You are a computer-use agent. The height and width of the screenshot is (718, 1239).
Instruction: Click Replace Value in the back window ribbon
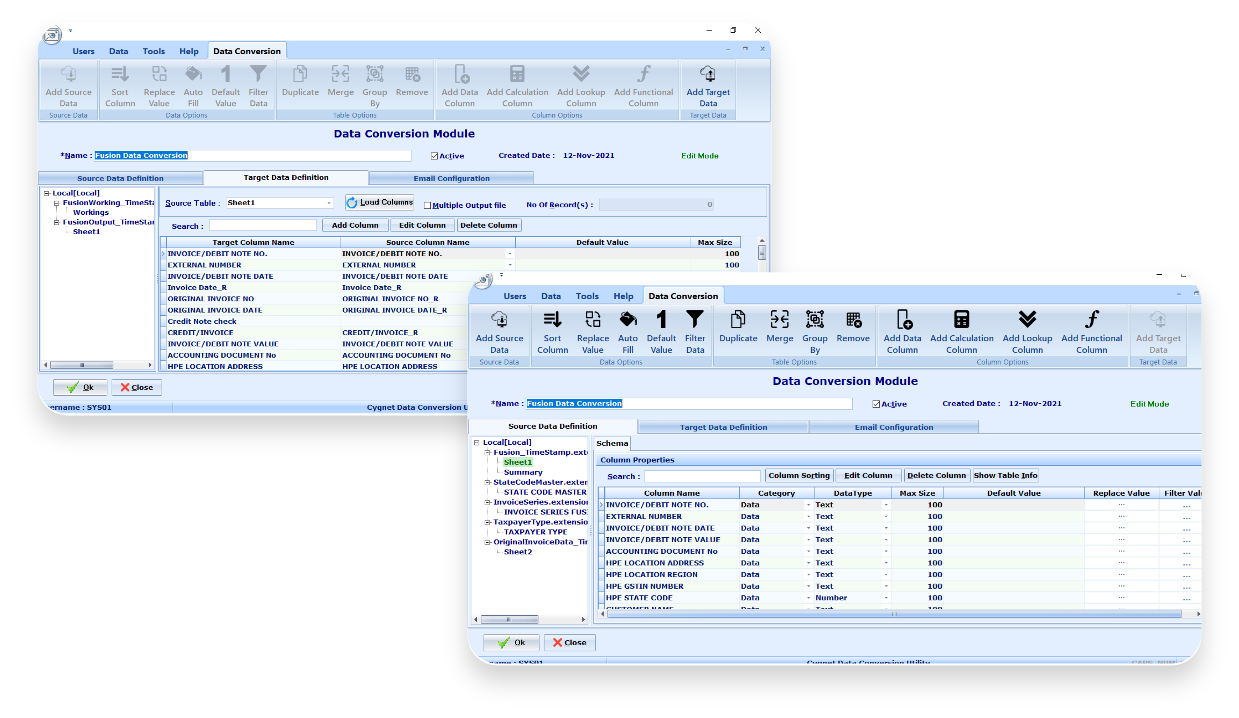159,86
